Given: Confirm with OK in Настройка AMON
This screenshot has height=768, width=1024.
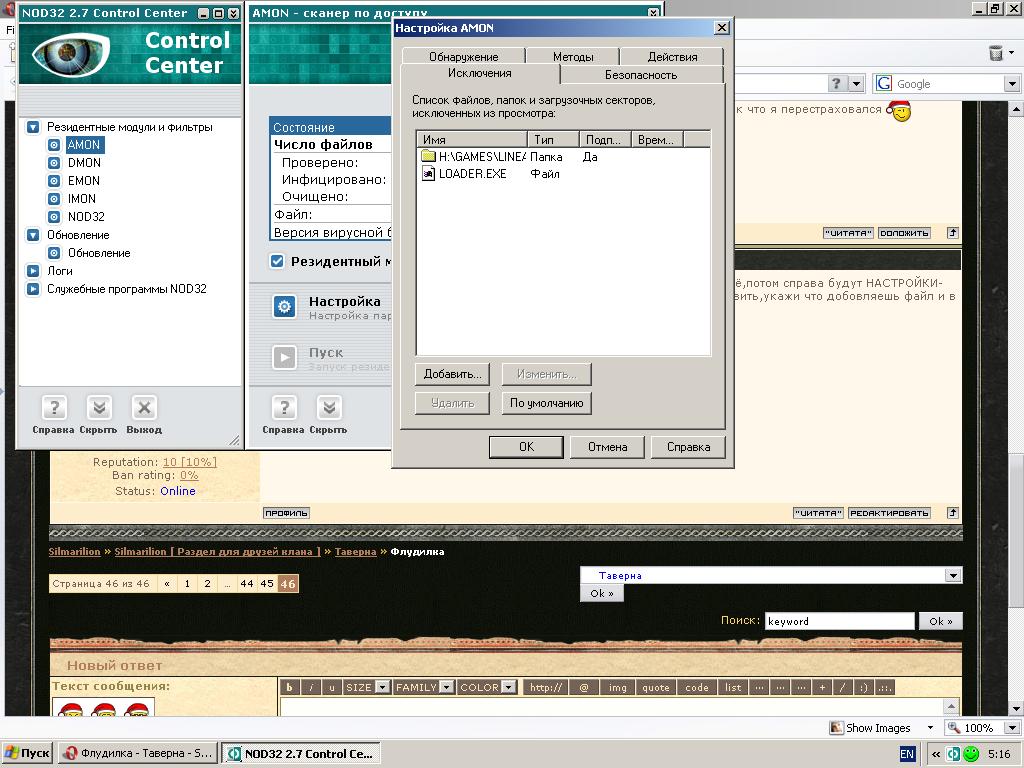Looking at the screenshot, I should [x=526, y=447].
